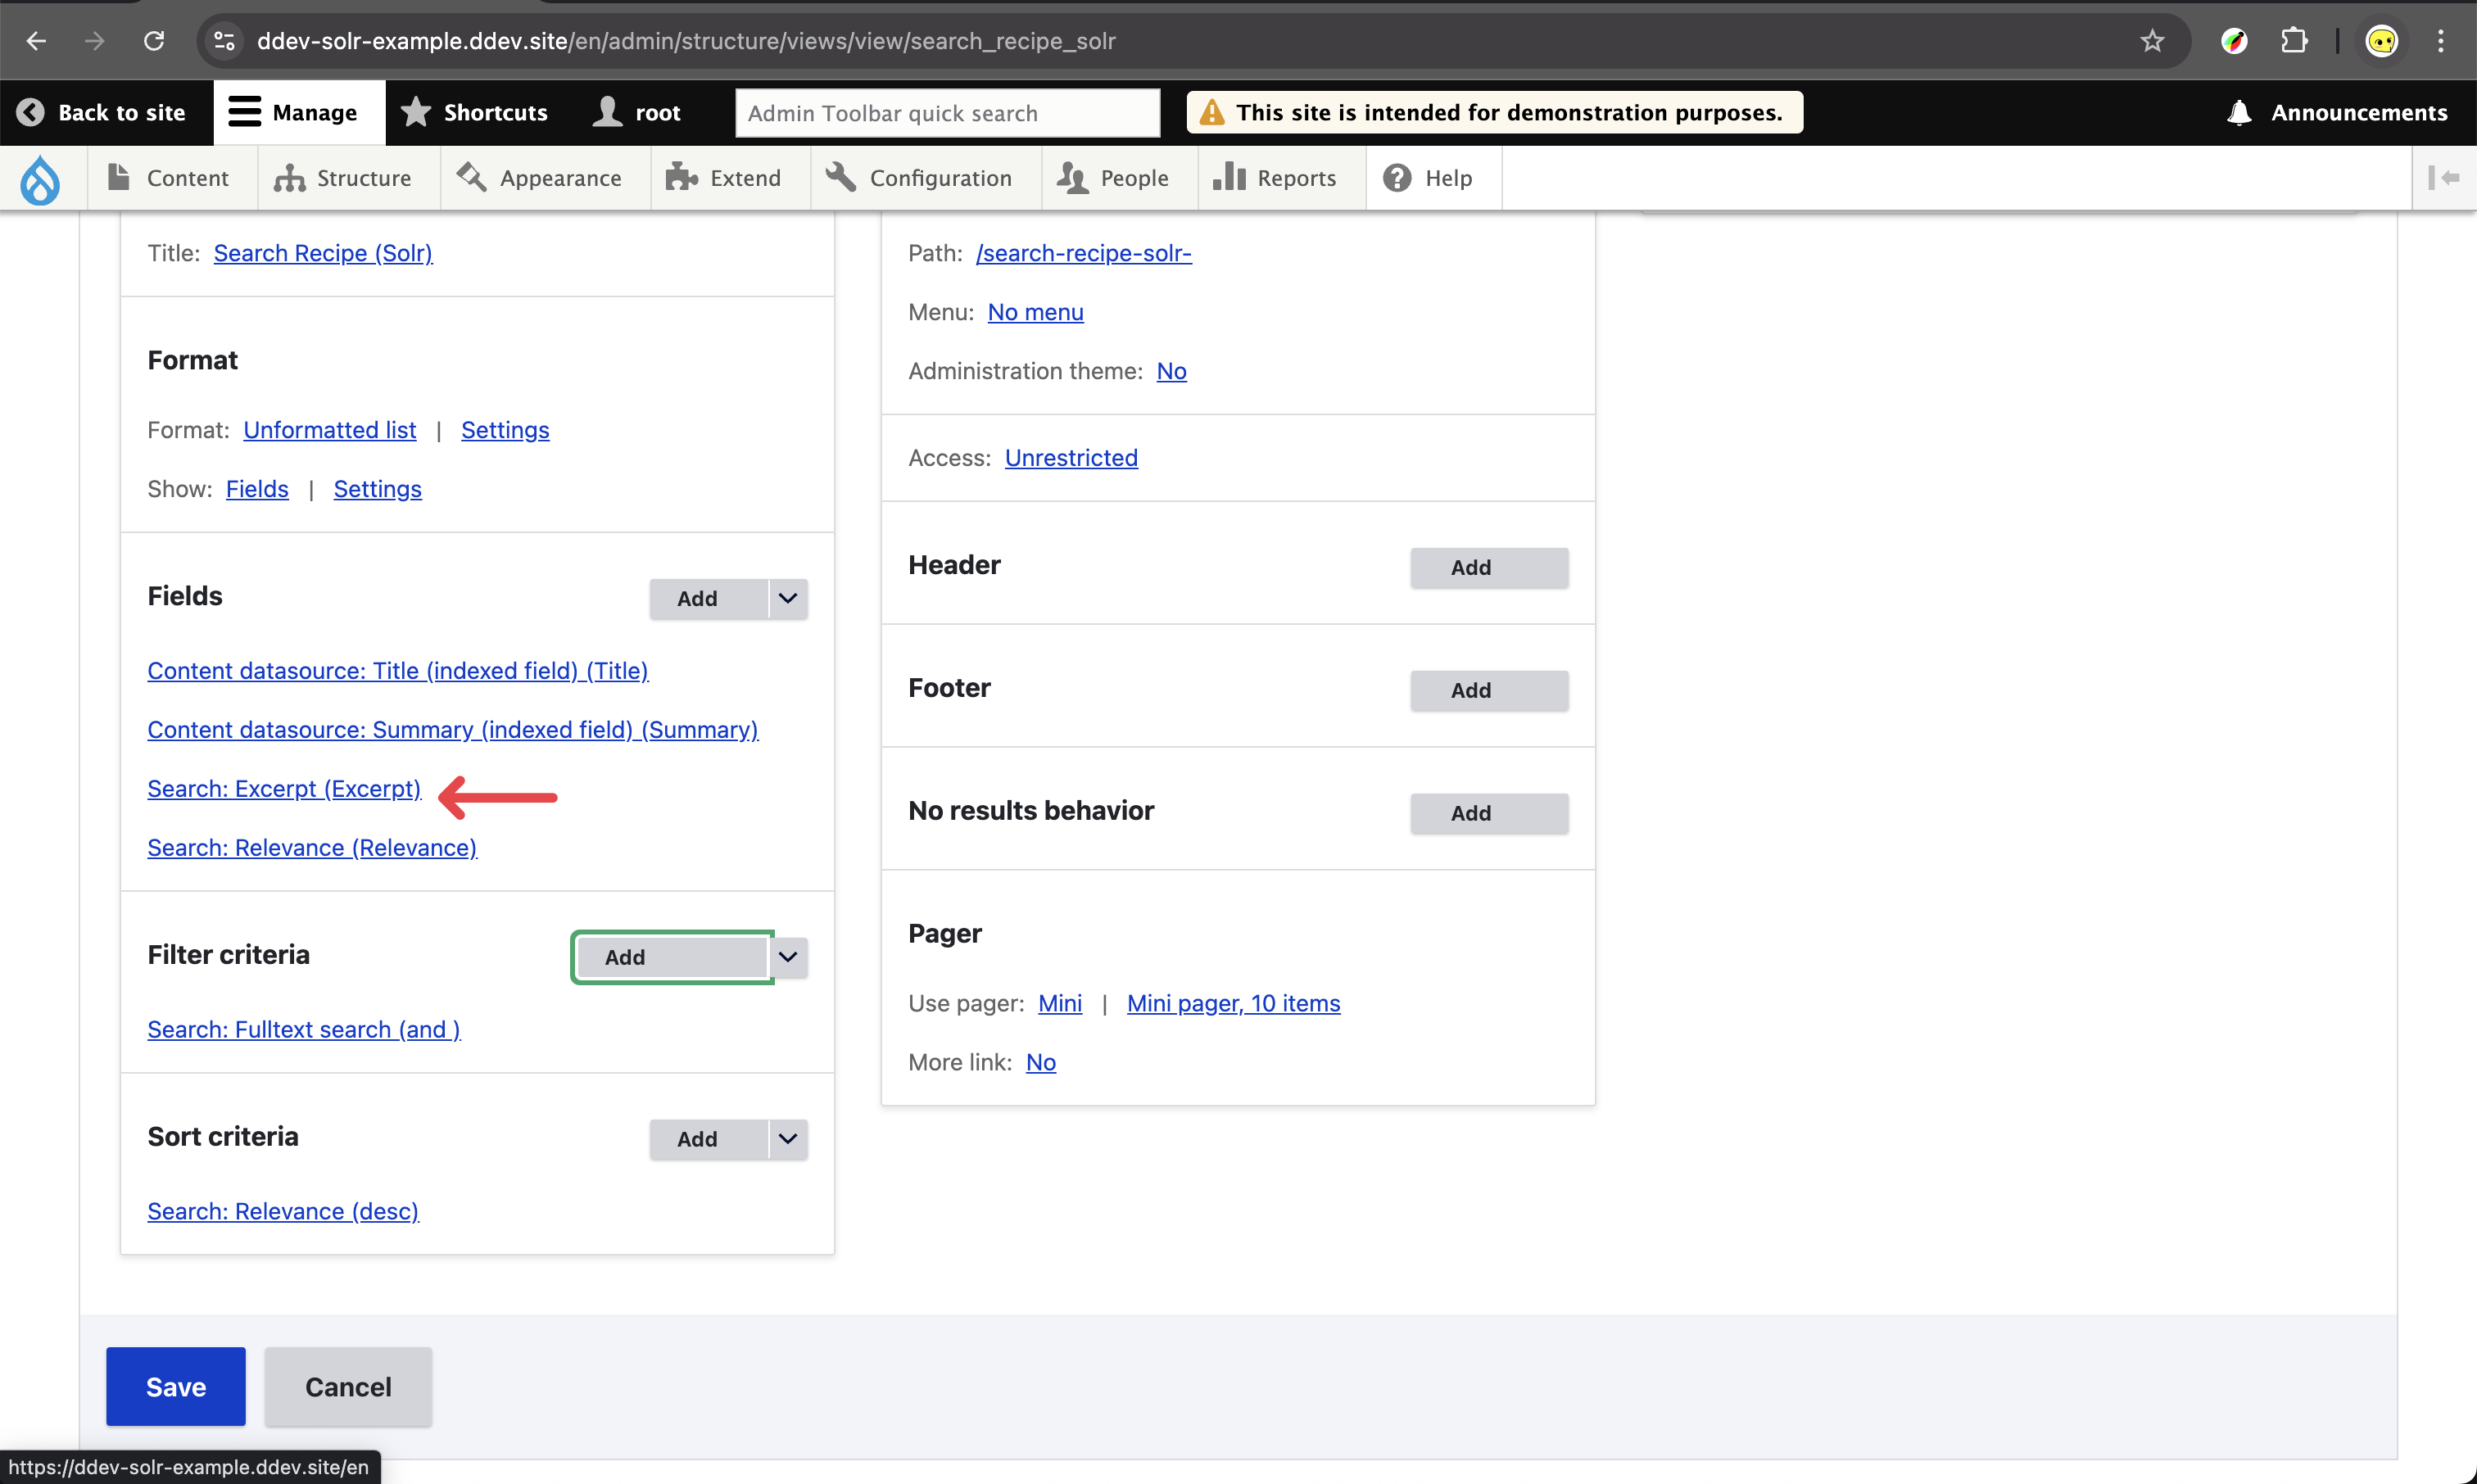Click Add button beside Header
Screen dimensions: 2477x1484
click(1488, 567)
